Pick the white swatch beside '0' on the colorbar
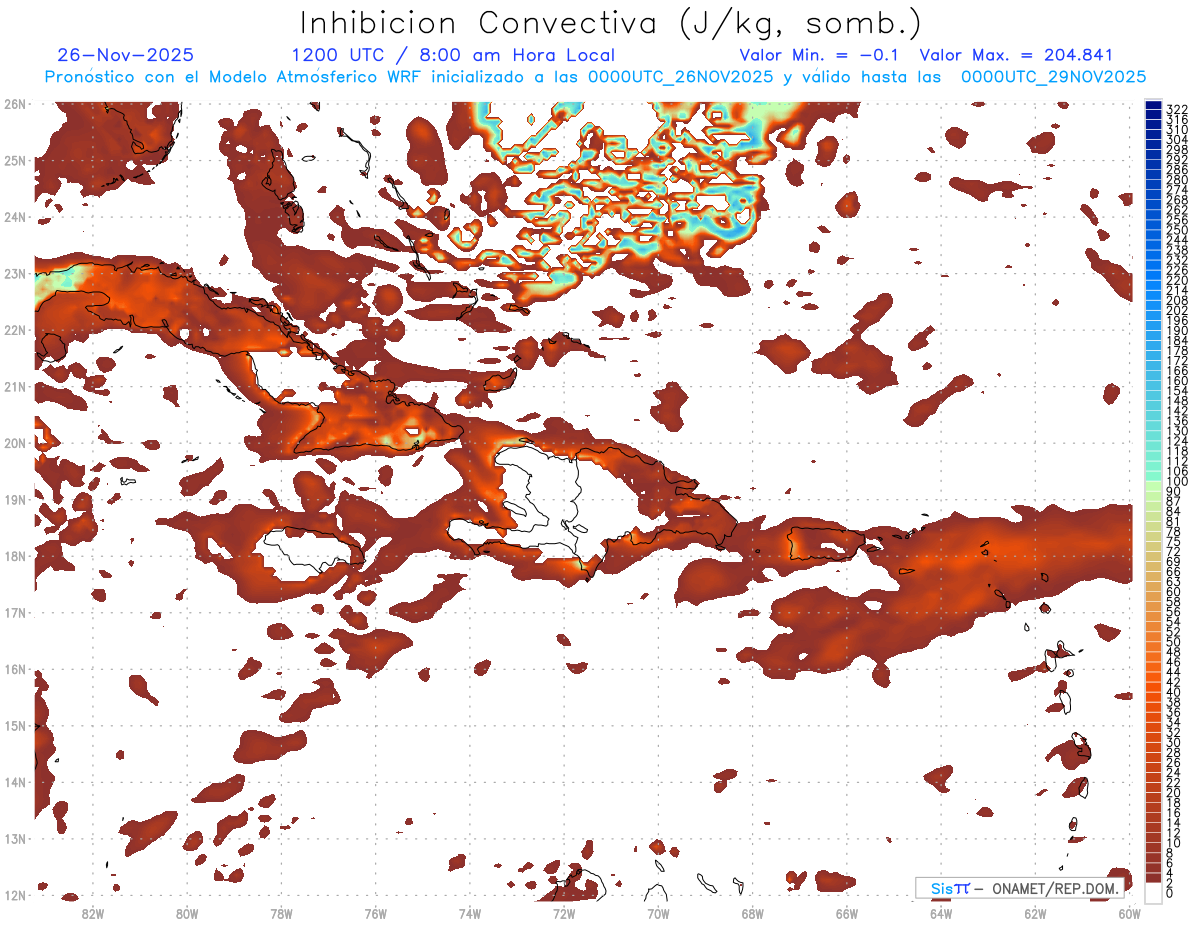This screenshot has width=1200, height=927. tap(1154, 891)
